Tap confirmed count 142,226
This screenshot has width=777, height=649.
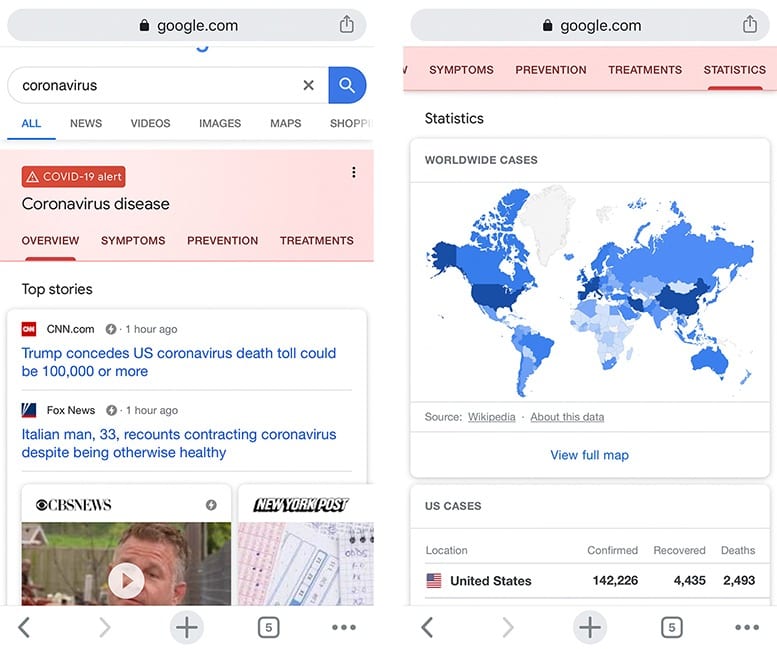[x=615, y=581]
